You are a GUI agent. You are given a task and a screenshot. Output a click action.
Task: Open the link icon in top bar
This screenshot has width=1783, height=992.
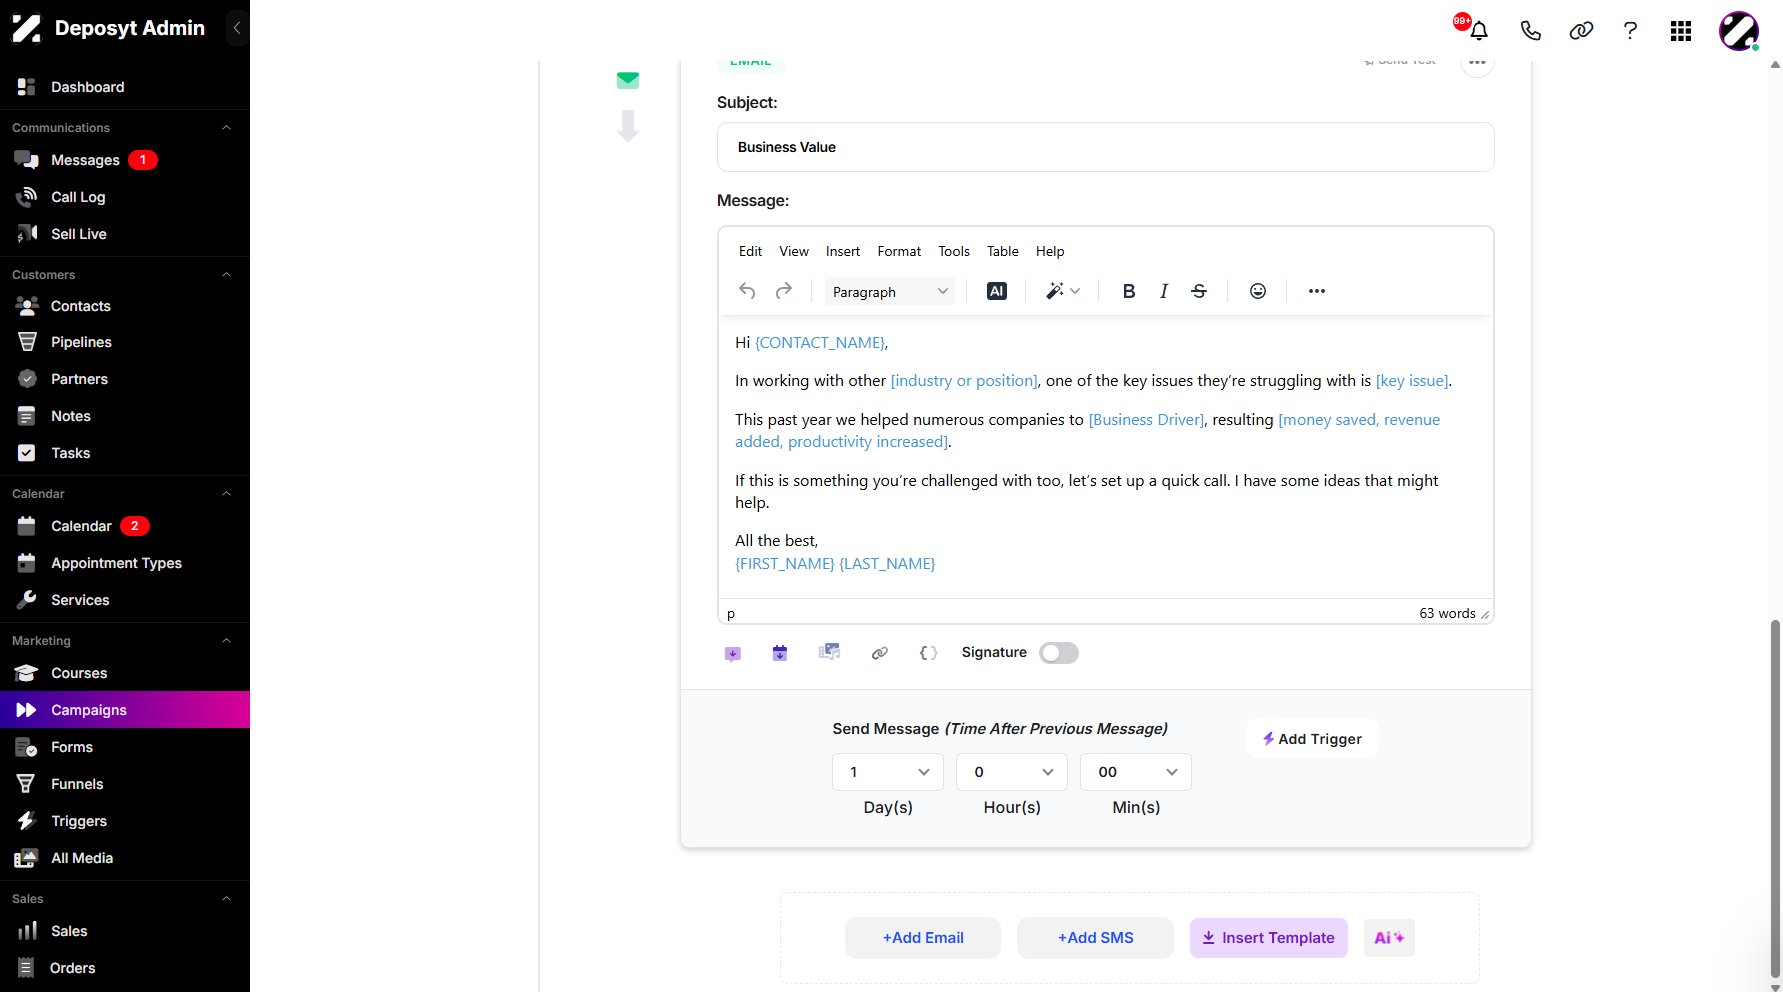click(1581, 30)
